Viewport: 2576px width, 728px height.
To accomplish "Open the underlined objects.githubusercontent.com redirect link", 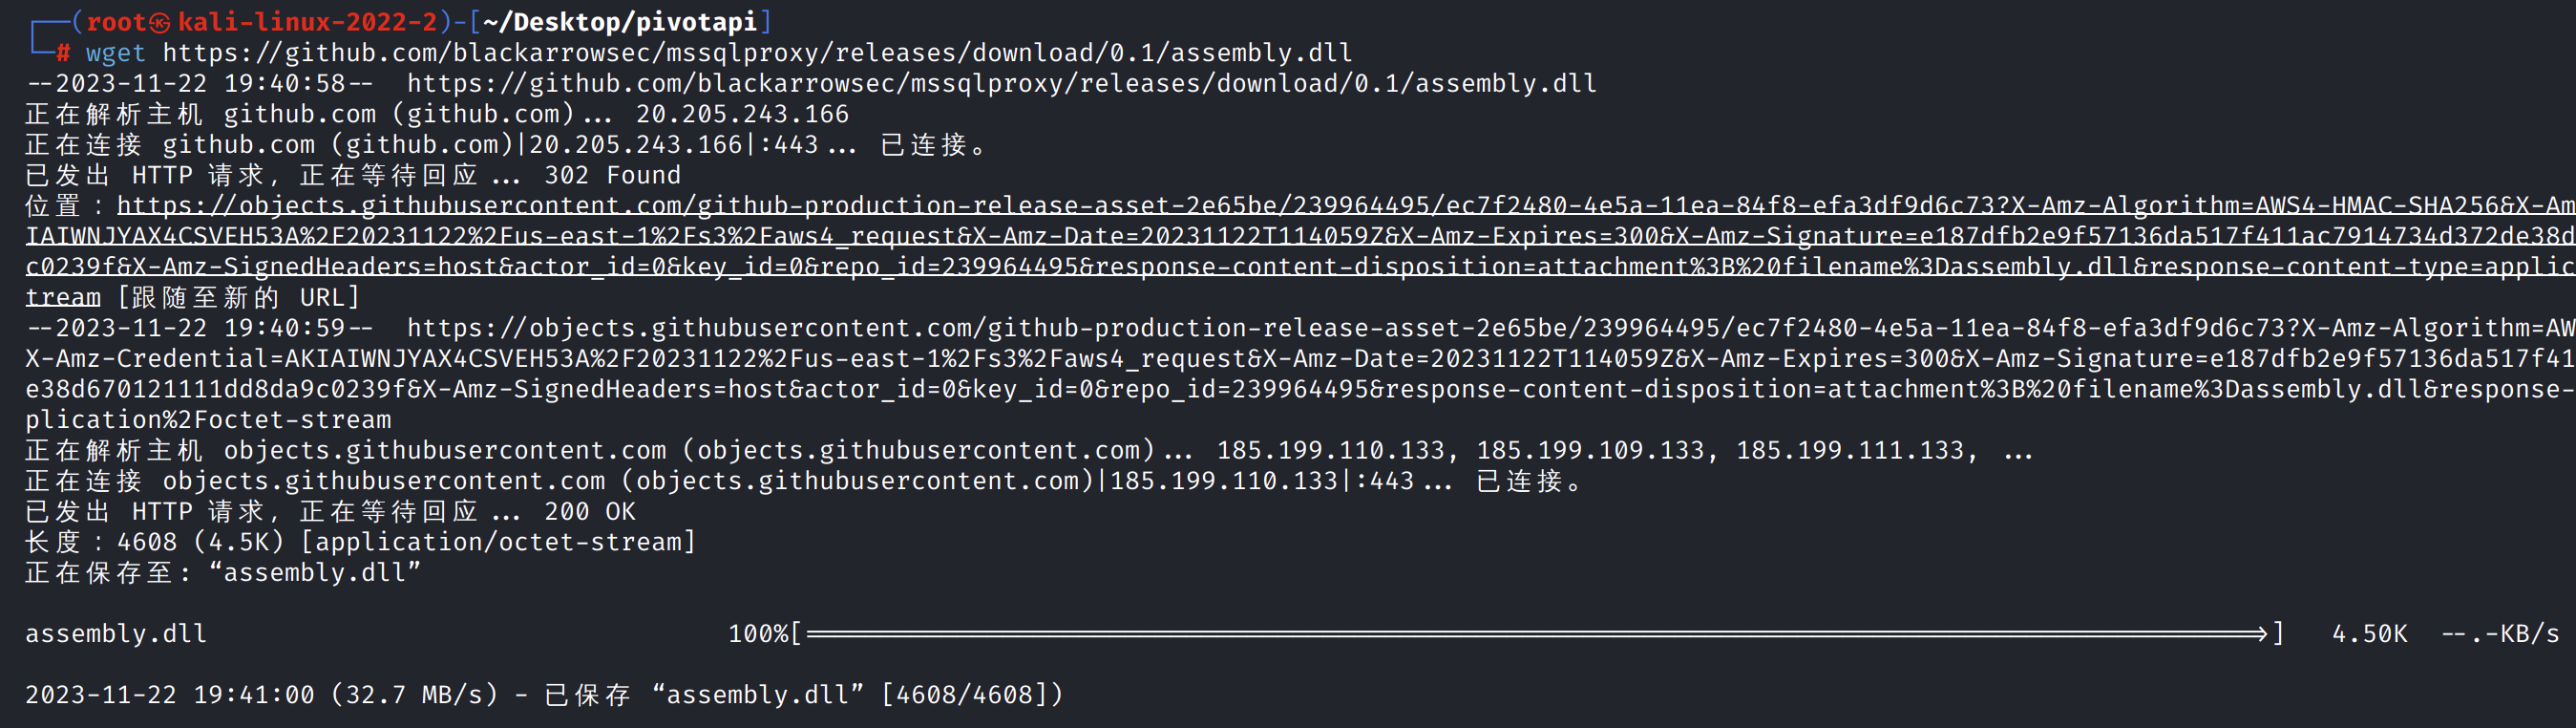I will [1300, 206].
